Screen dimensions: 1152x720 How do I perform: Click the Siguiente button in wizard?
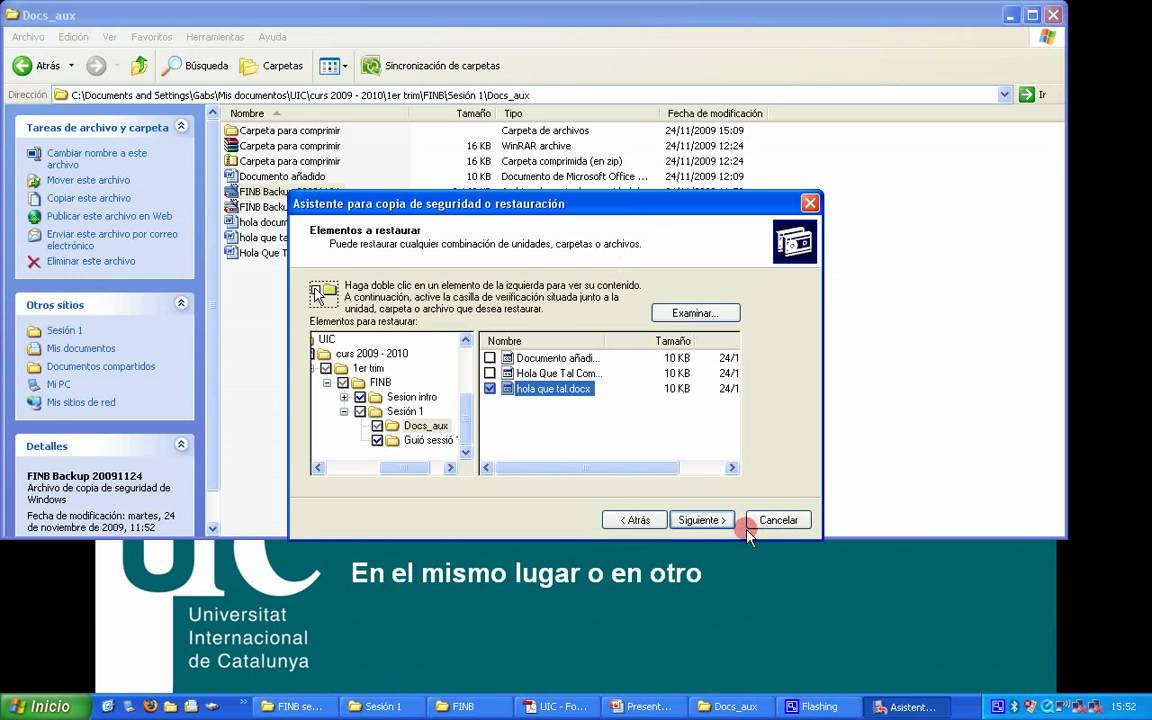pyautogui.click(x=702, y=520)
